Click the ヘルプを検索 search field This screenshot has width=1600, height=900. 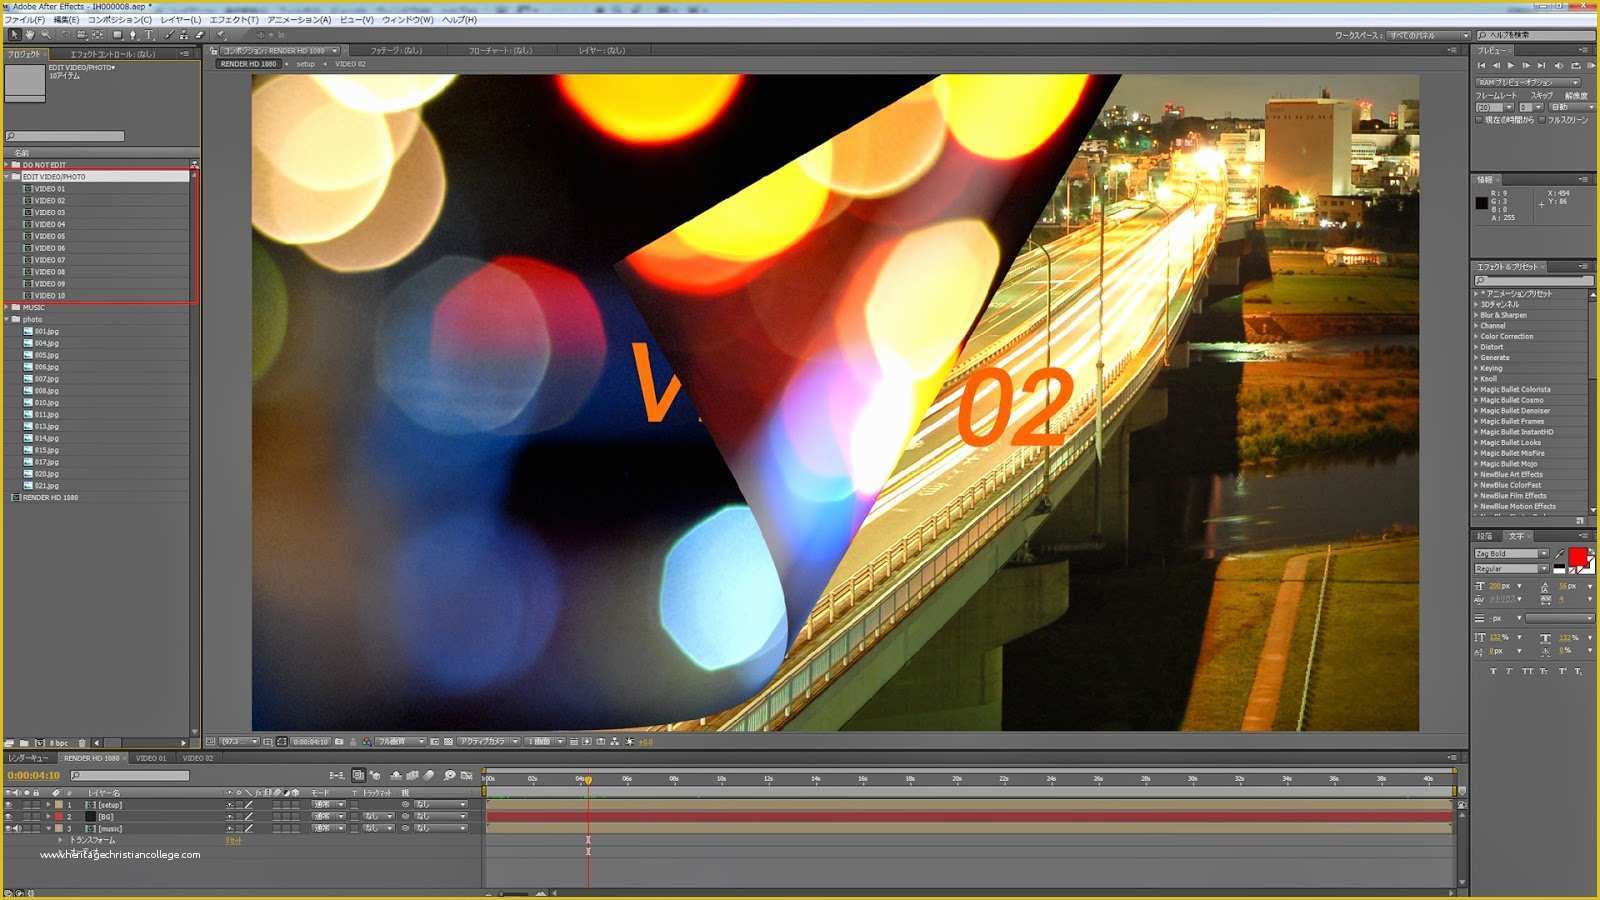pyautogui.click(x=1536, y=35)
